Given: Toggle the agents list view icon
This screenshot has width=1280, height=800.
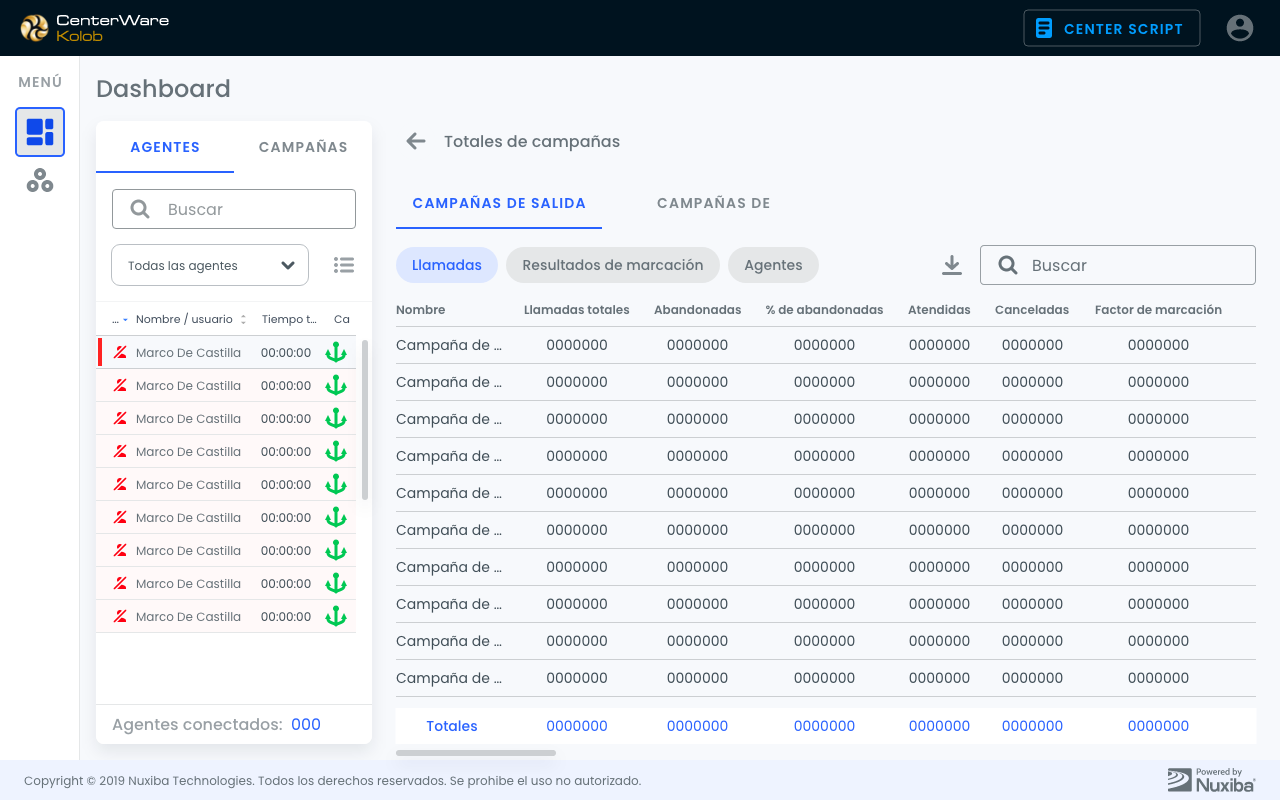Looking at the screenshot, I should point(344,265).
